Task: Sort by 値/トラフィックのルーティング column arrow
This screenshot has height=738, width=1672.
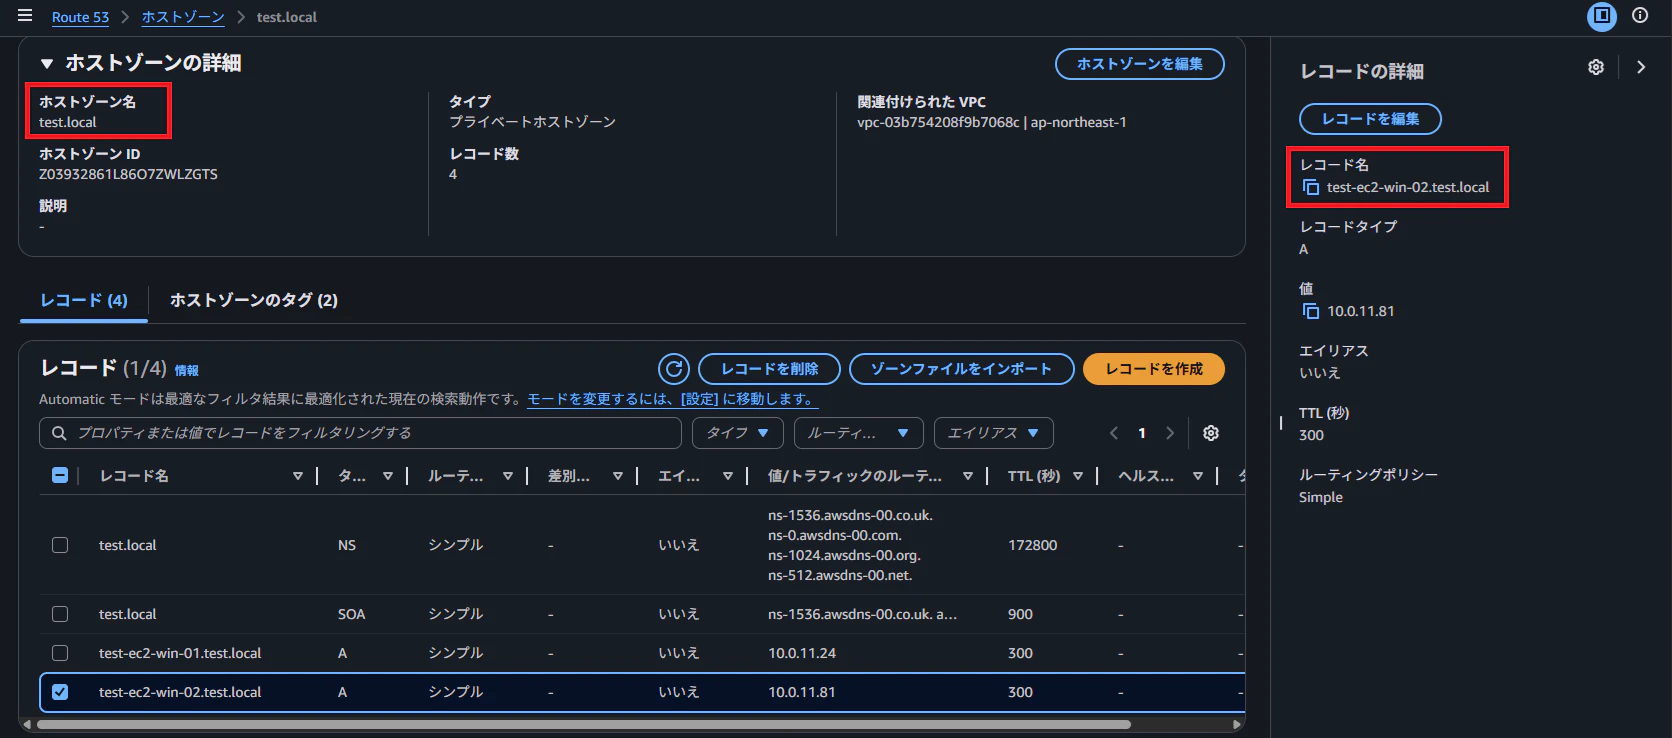Action: point(968,476)
